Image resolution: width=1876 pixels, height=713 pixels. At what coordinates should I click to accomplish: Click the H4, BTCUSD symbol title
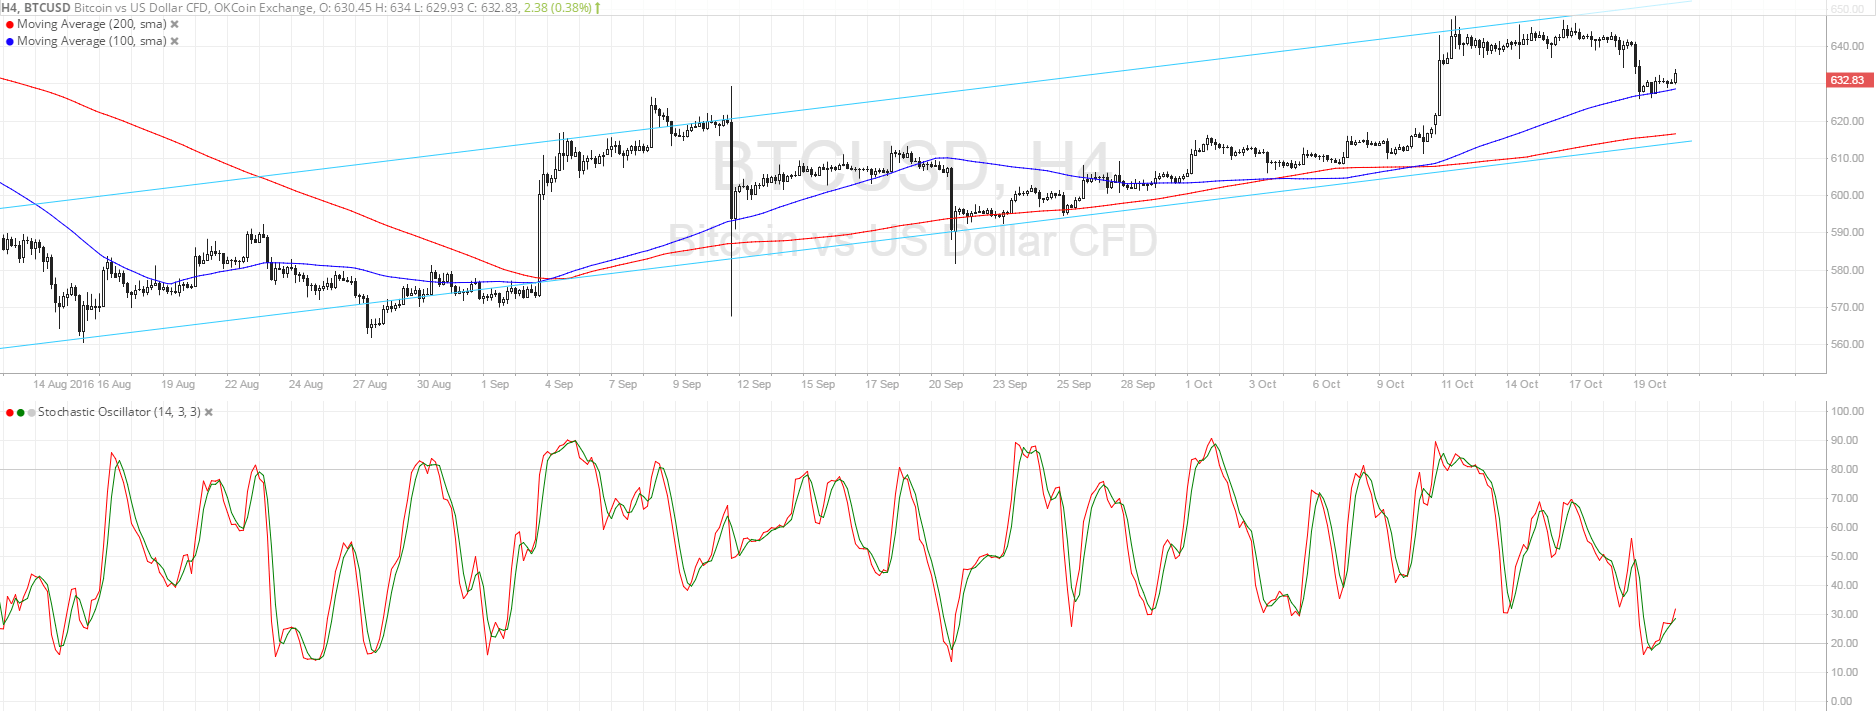pos(36,8)
